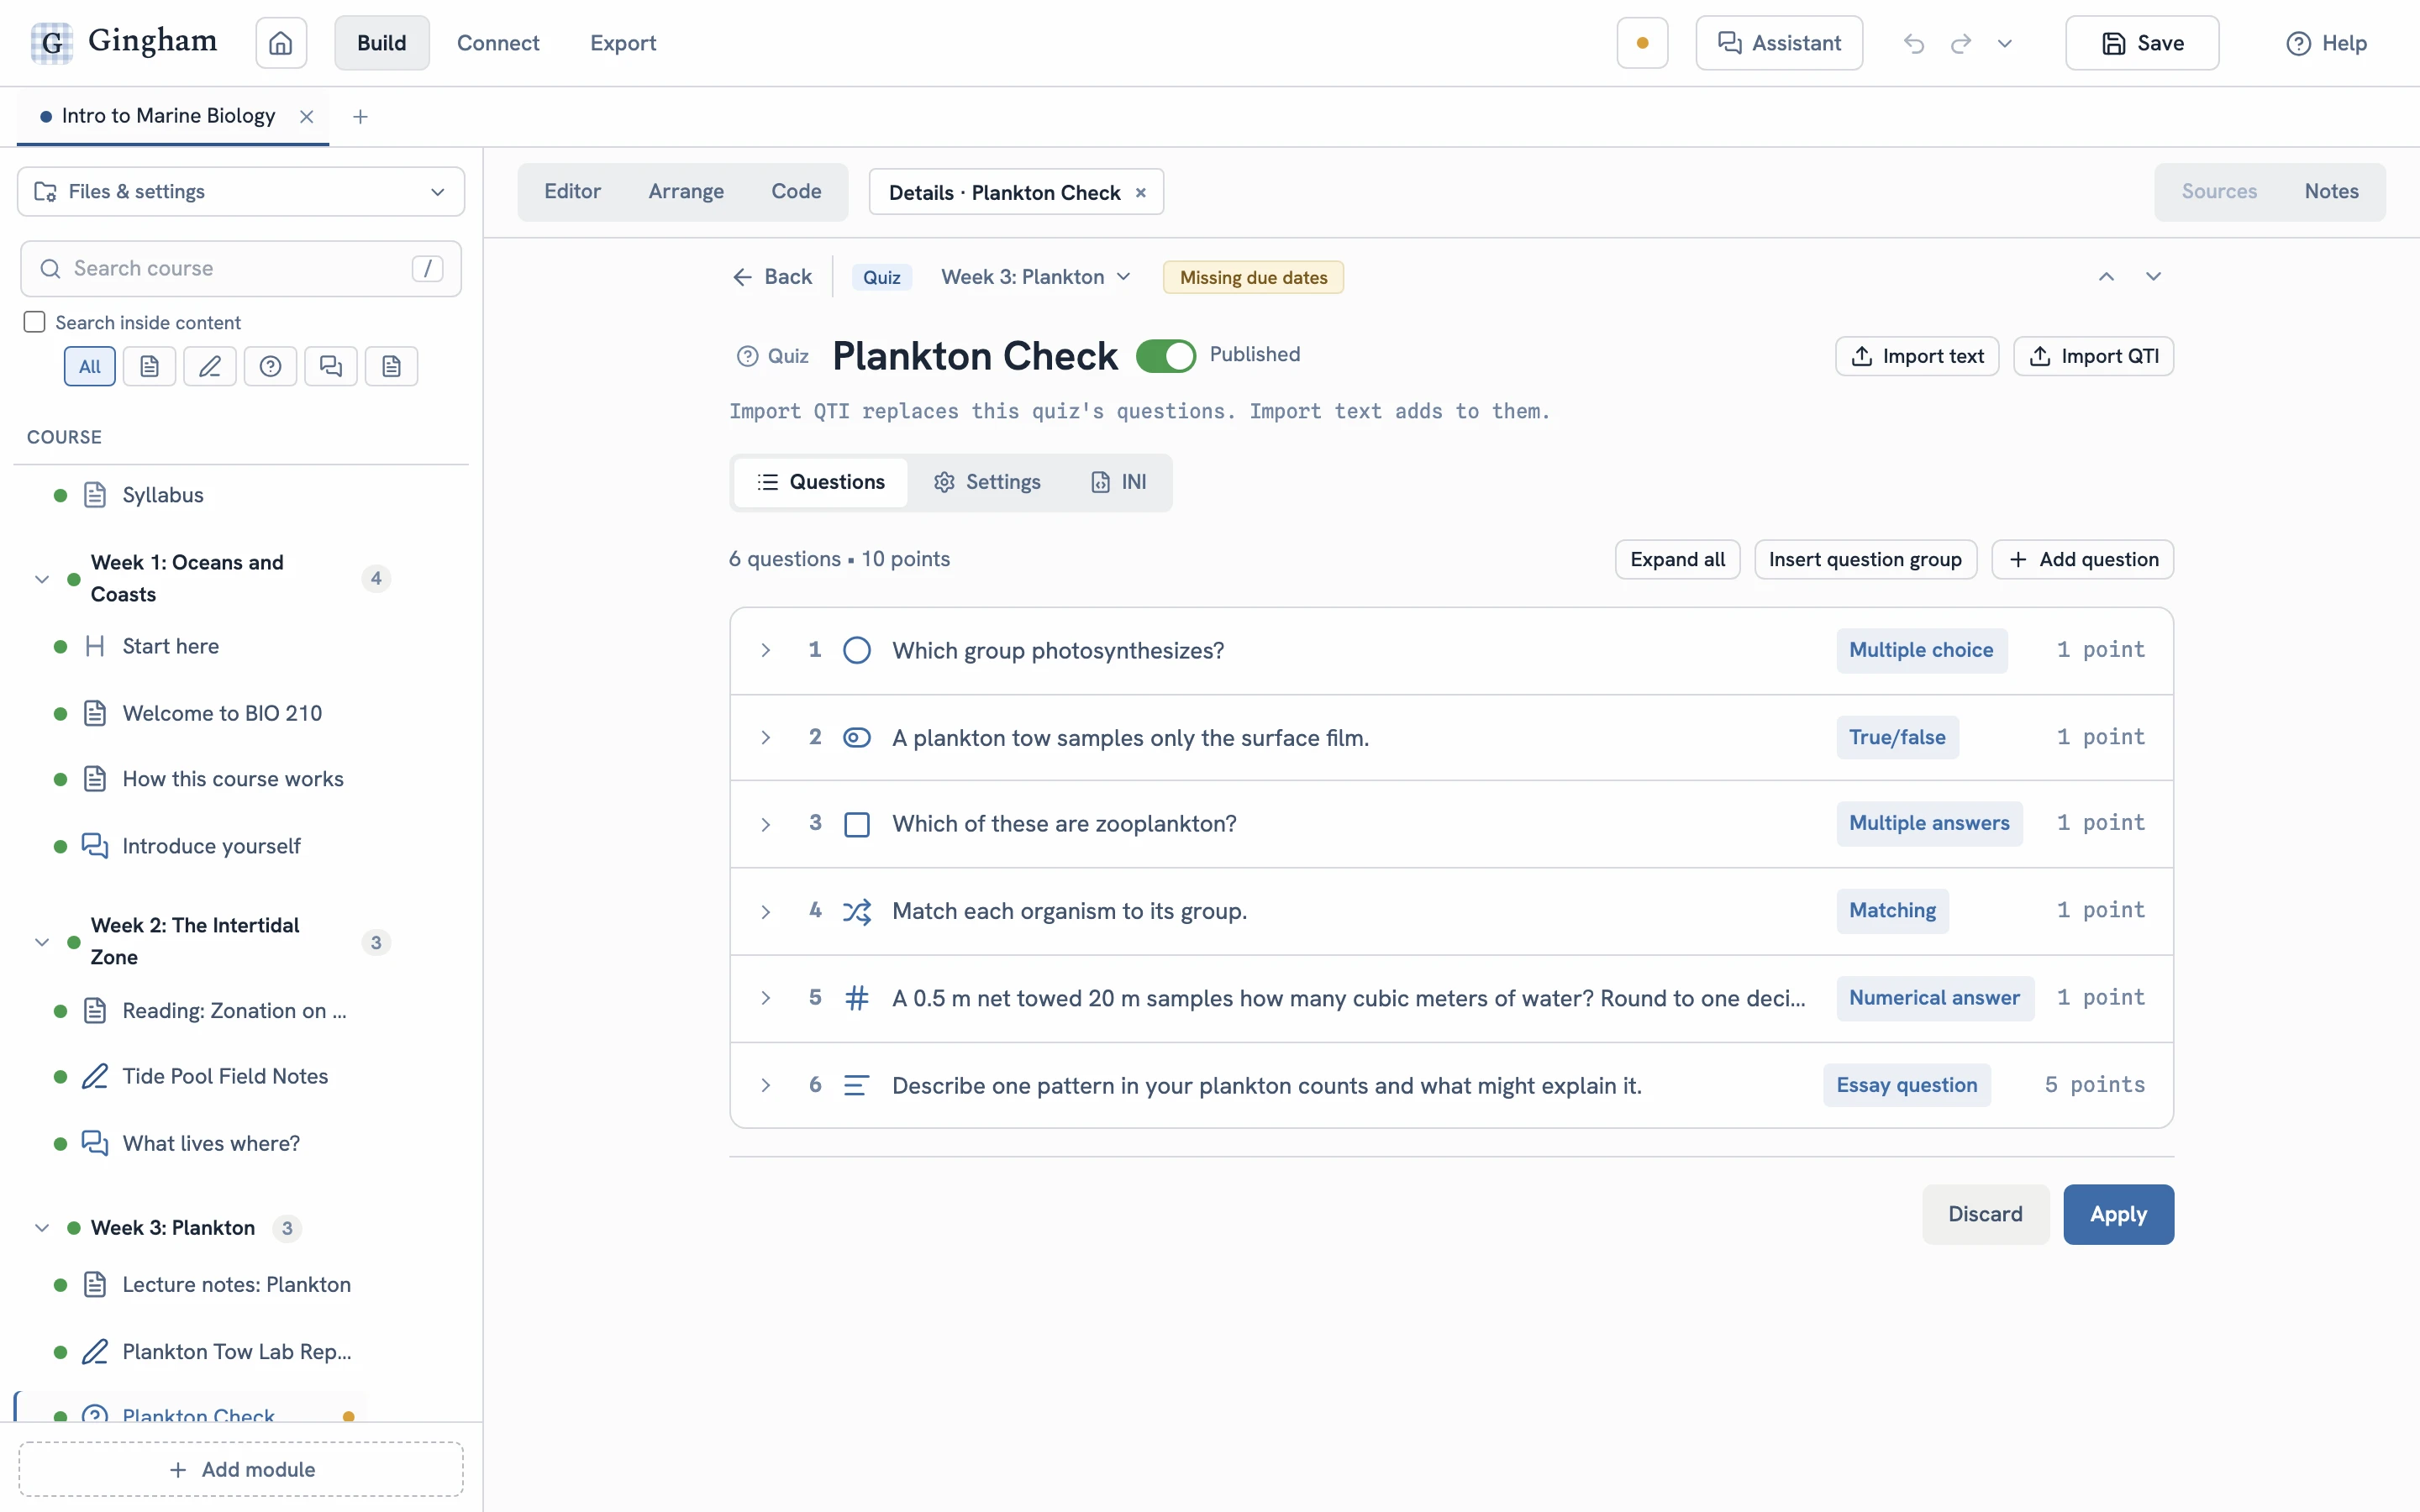Viewport: 2420px width, 1512px height.
Task: Switch to the Settings tab
Action: pyautogui.click(x=987, y=482)
